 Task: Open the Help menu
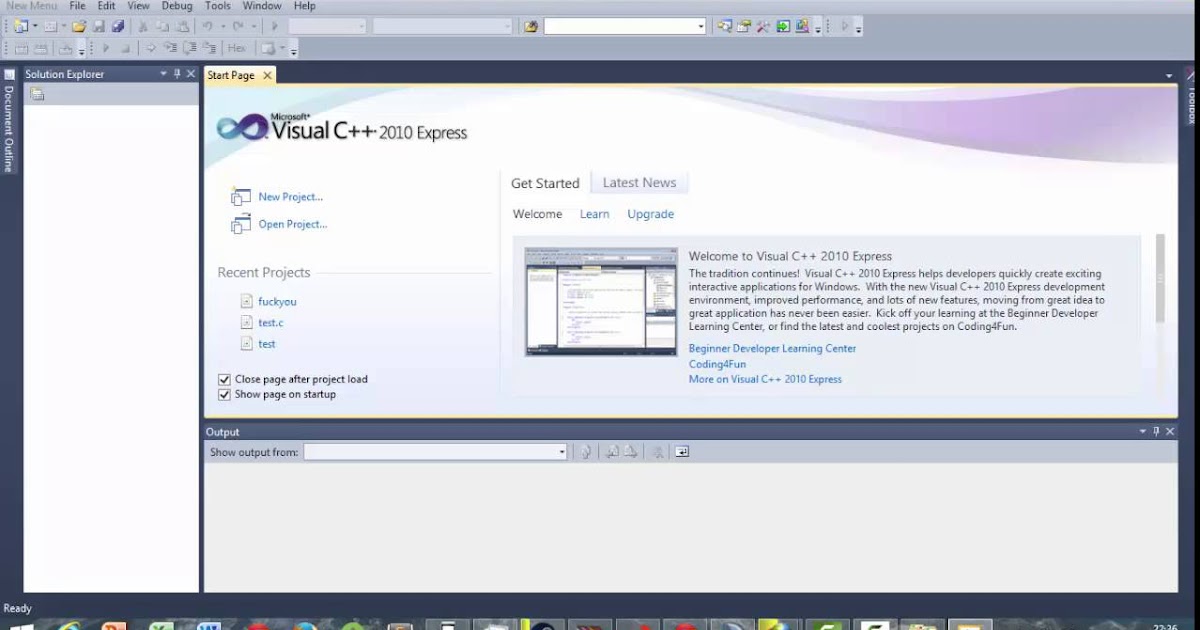304,6
